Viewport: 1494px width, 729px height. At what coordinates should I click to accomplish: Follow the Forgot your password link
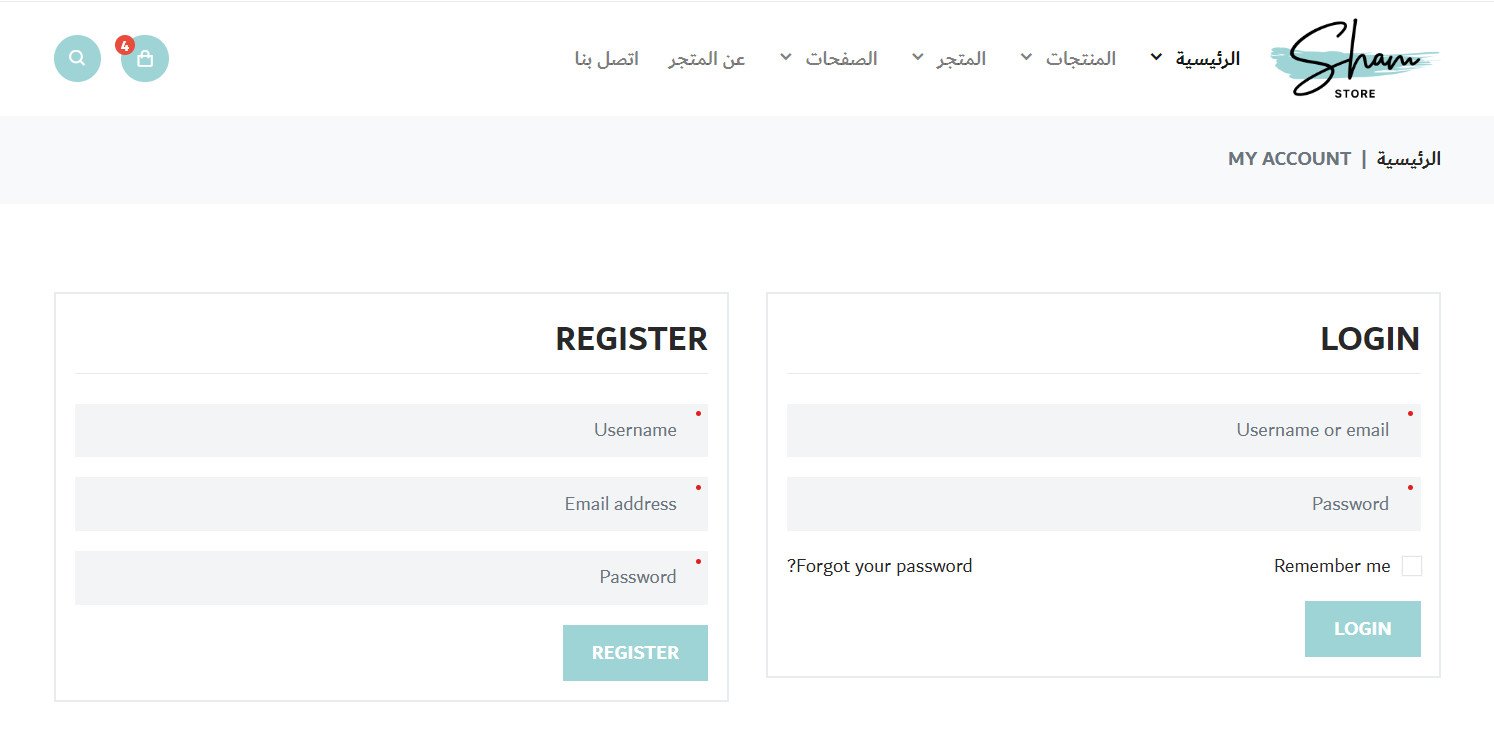pos(880,566)
